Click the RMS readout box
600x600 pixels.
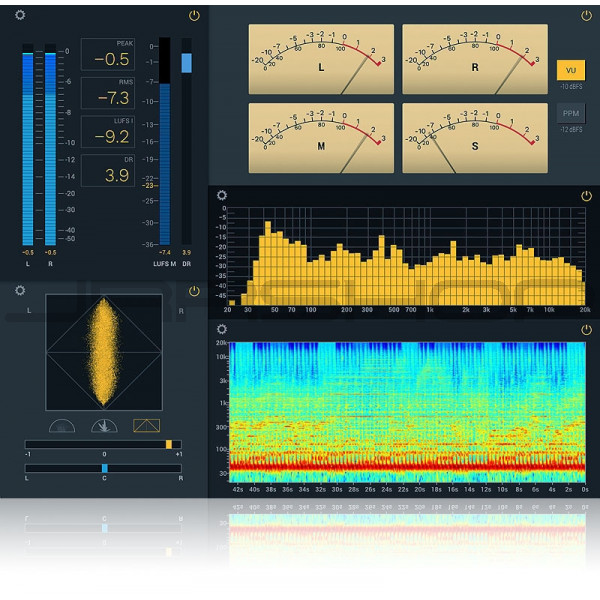click(x=107, y=94)
